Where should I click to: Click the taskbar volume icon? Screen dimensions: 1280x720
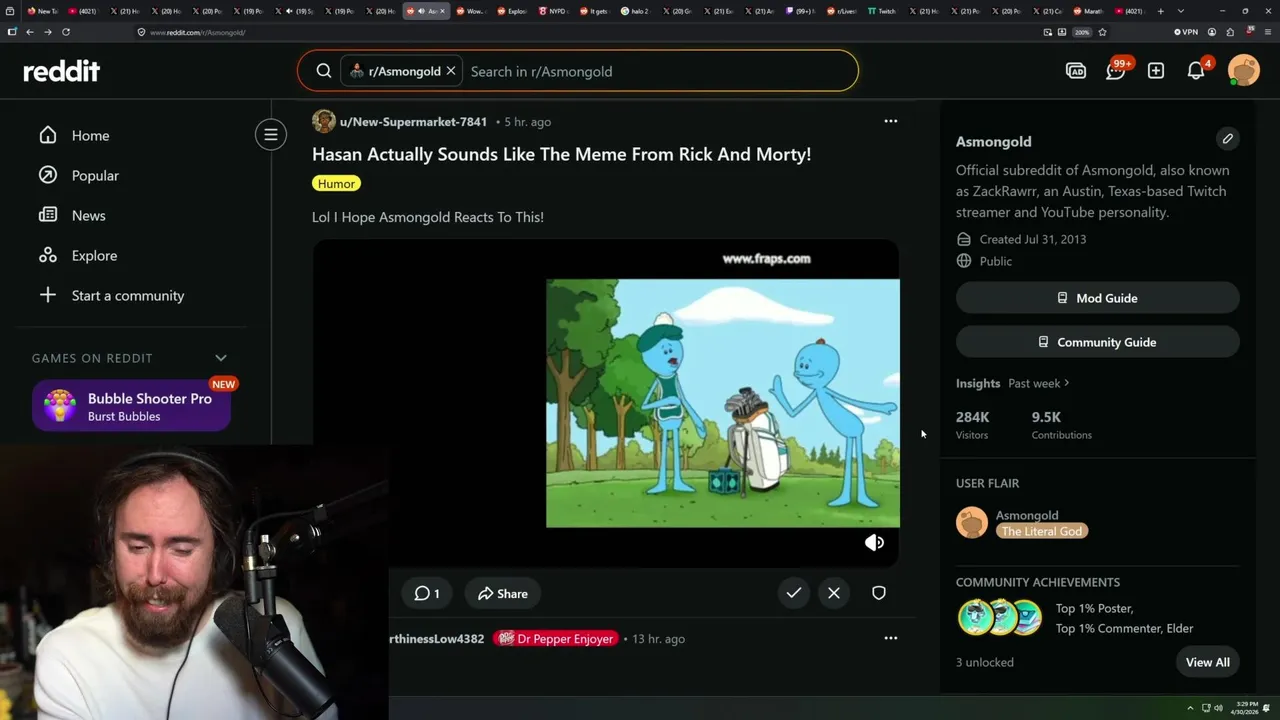tap(1218, 708)
